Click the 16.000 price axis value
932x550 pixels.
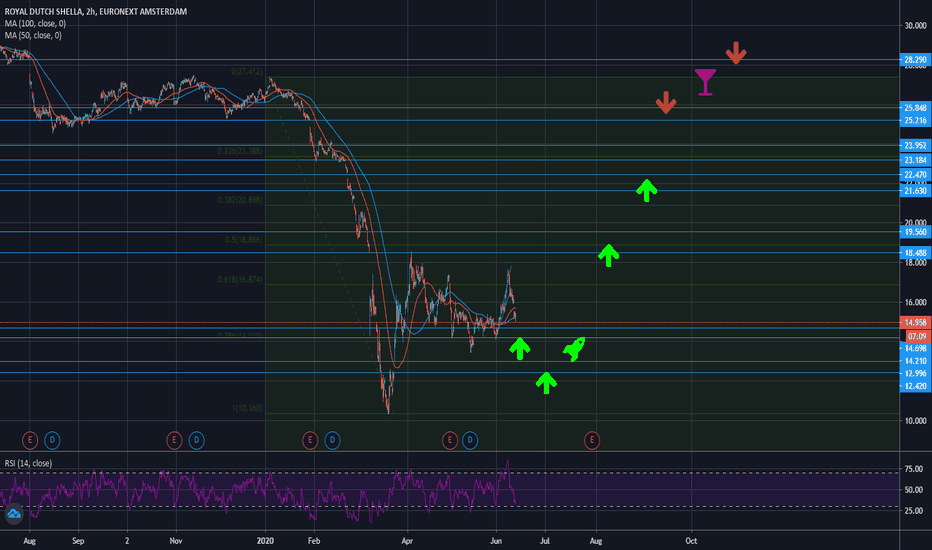(x=915, y=302)
